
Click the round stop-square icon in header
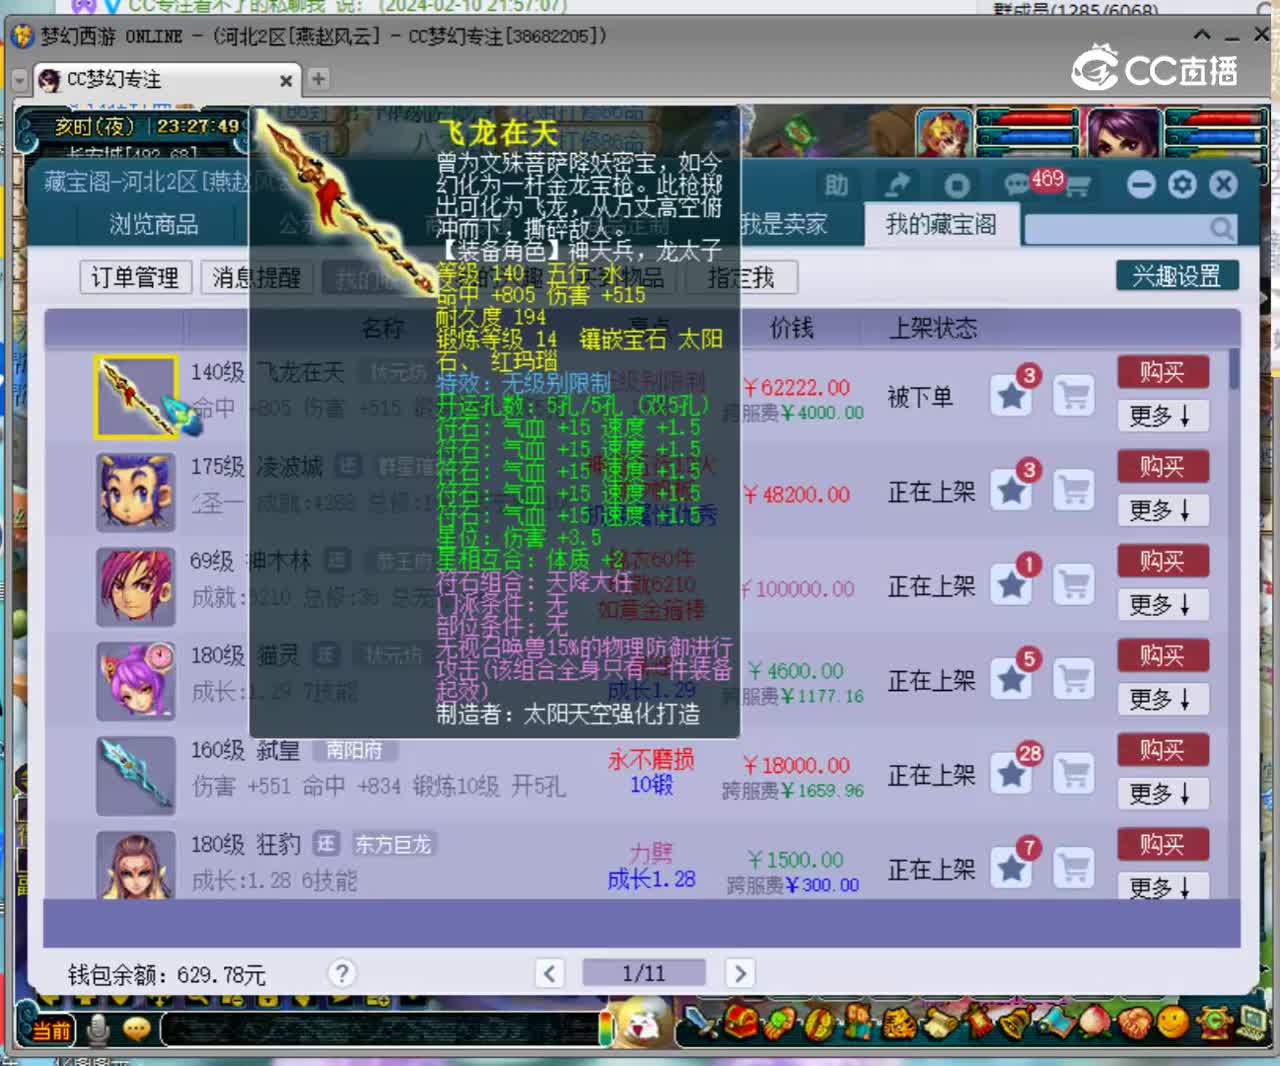click(x=957, y=186)
